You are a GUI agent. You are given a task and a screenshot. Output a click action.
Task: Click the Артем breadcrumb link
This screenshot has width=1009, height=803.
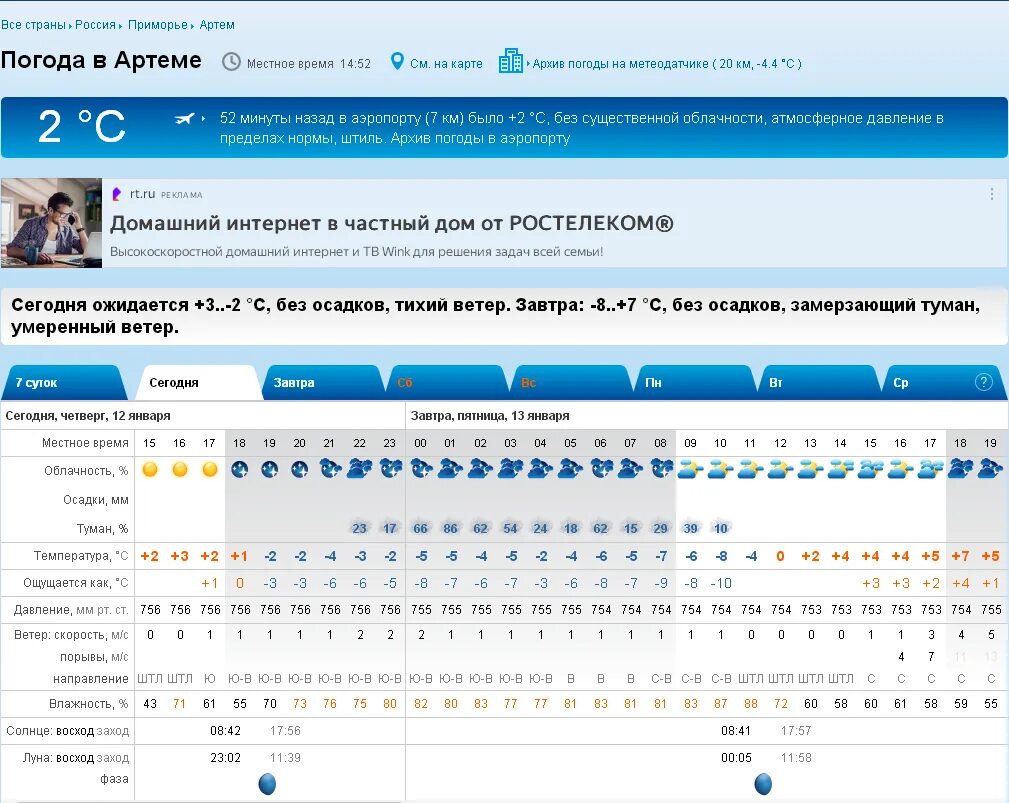coord(217,24)
